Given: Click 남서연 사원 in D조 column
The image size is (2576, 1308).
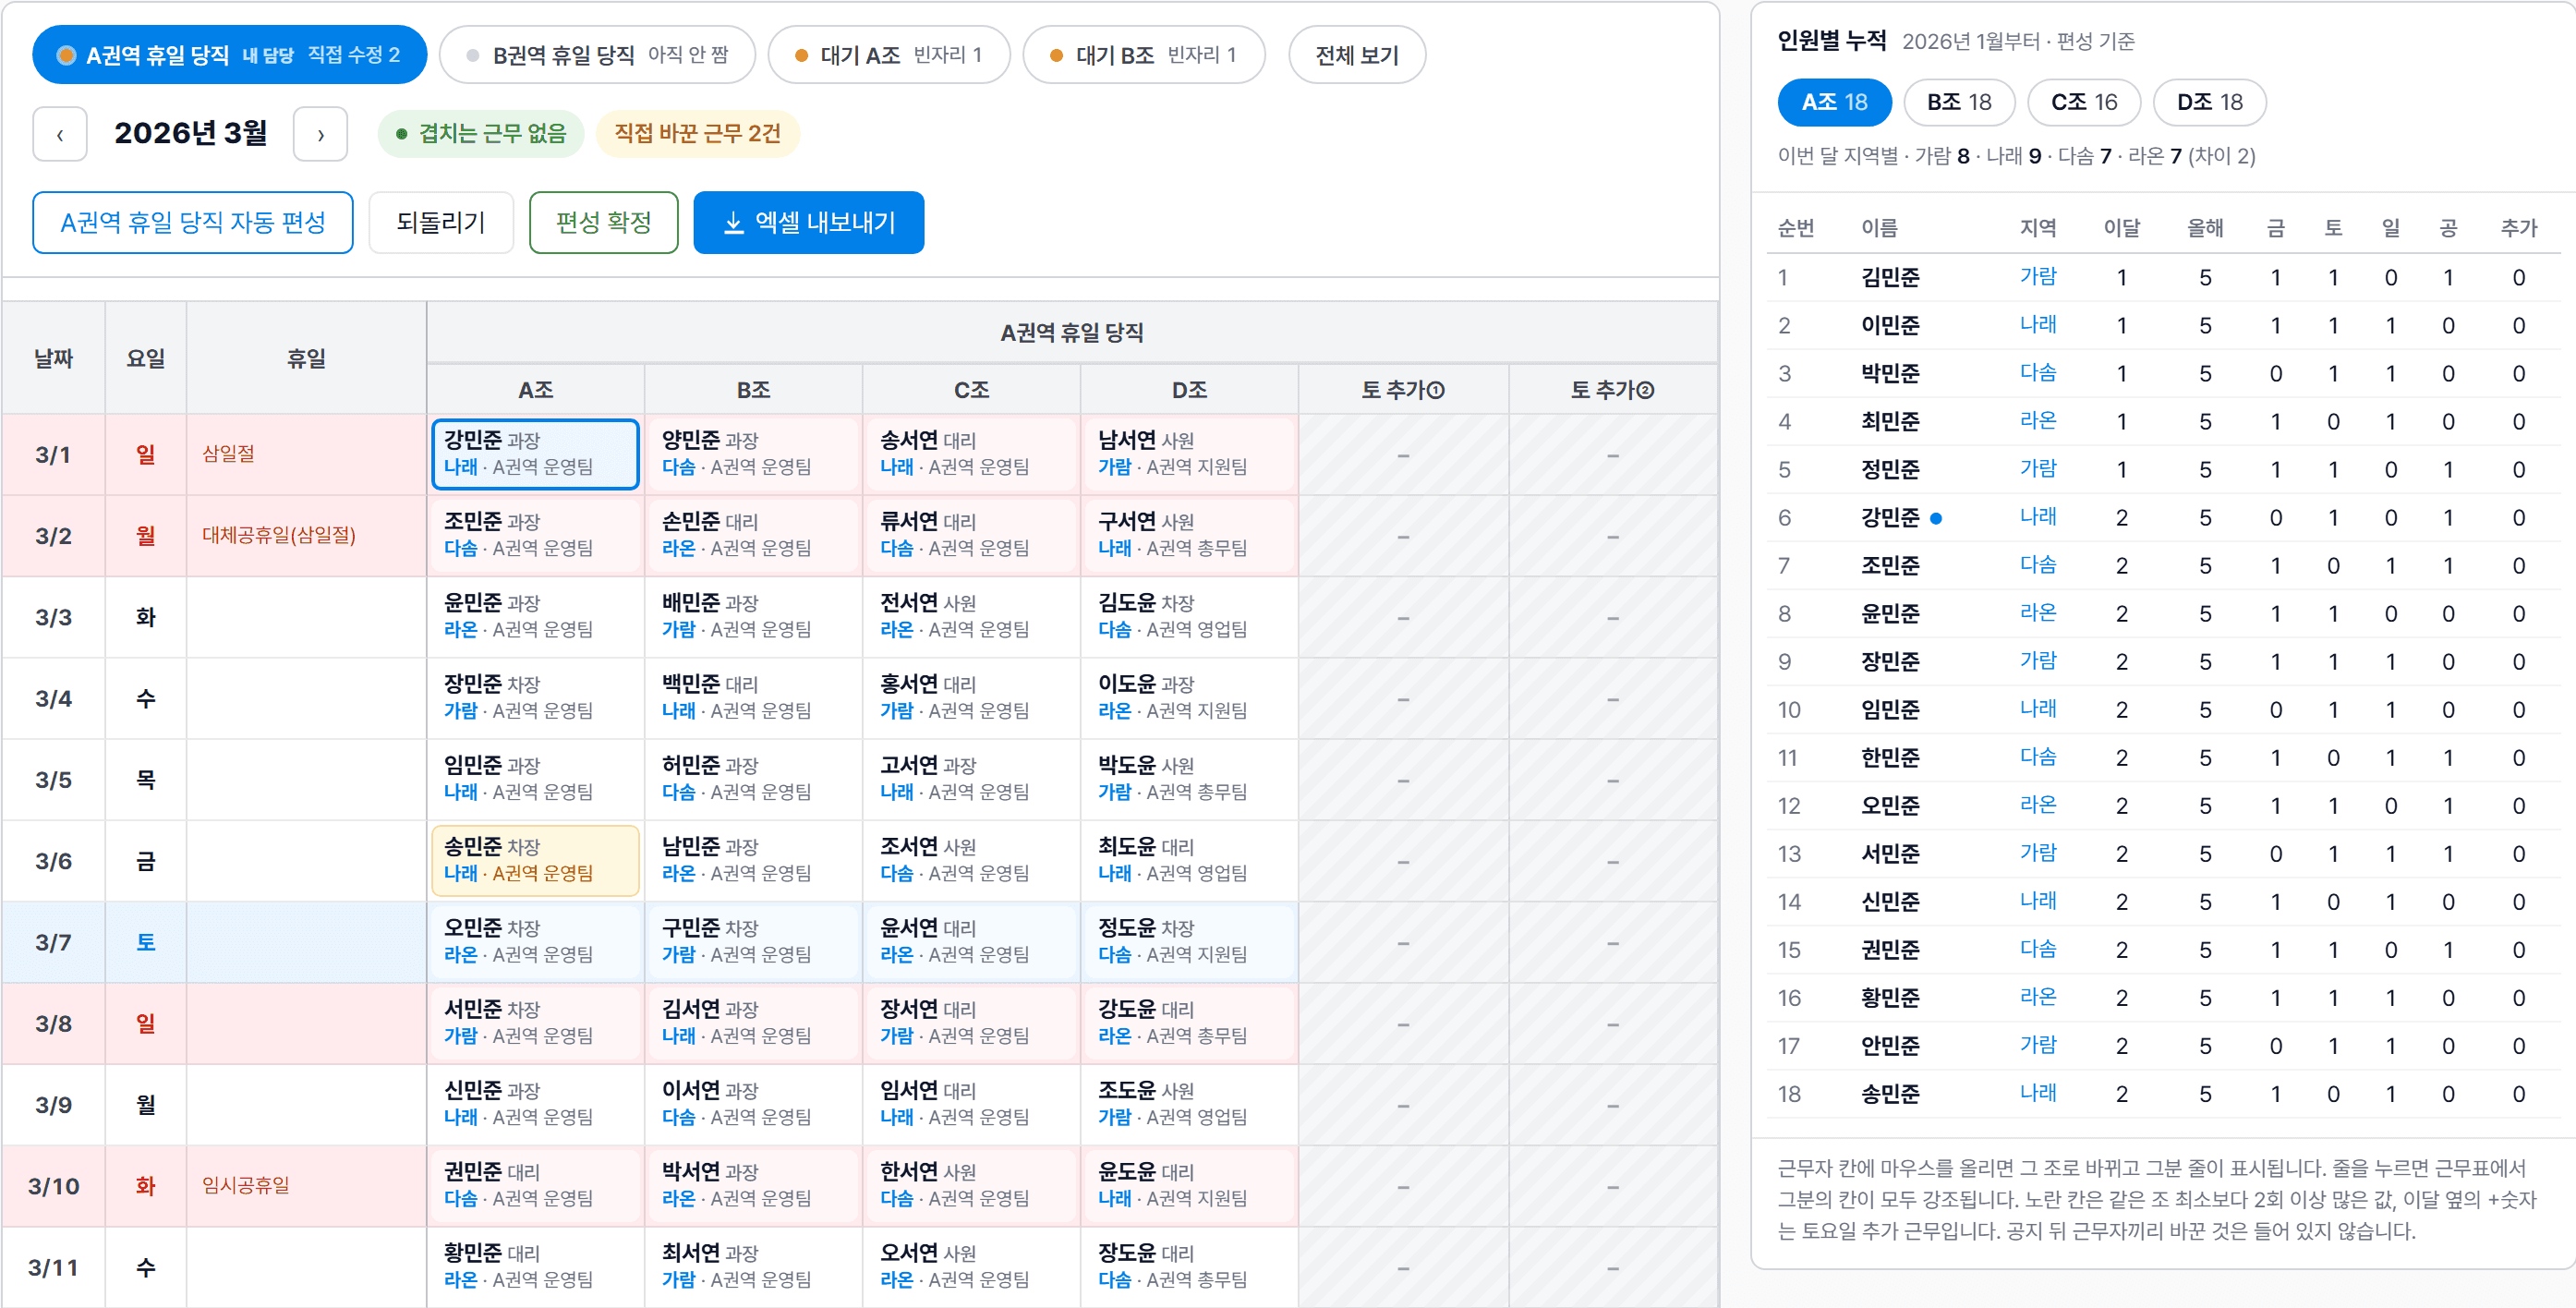Looking at the screenshot, I should coord(1189,454).
